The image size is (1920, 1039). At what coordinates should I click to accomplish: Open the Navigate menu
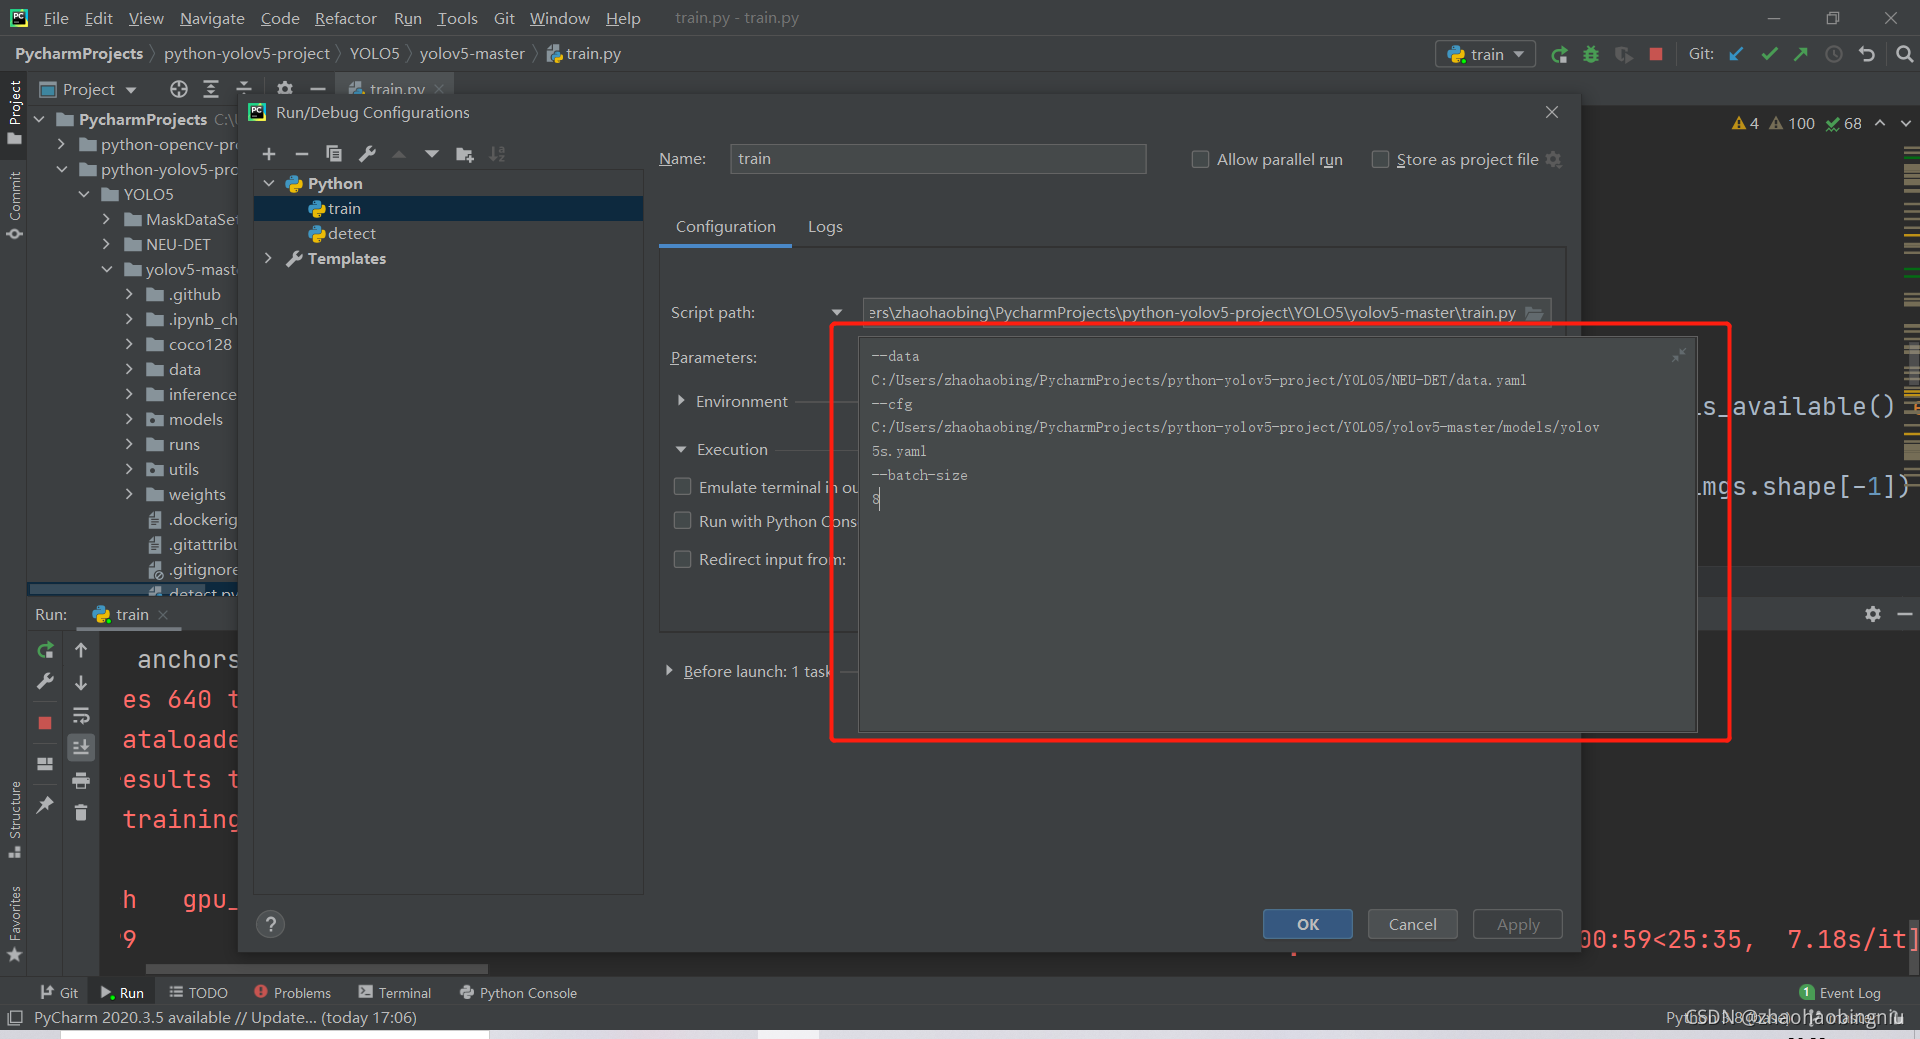(x=212, y=18)
